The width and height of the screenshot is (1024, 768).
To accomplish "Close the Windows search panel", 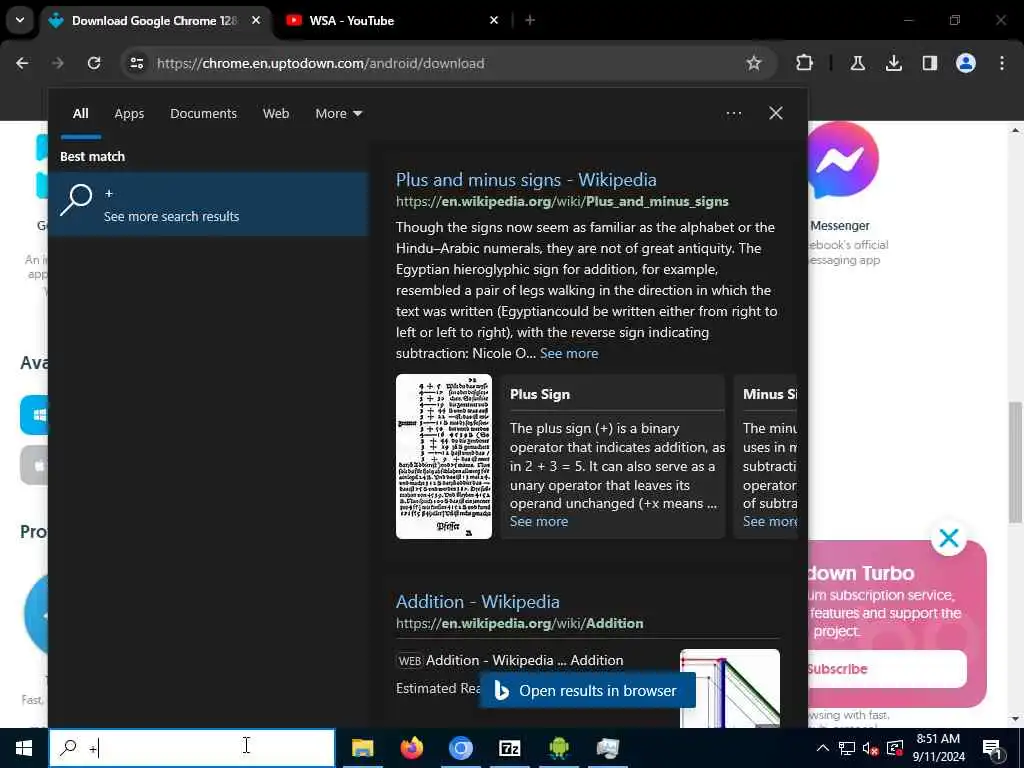I will click(775, 114).
